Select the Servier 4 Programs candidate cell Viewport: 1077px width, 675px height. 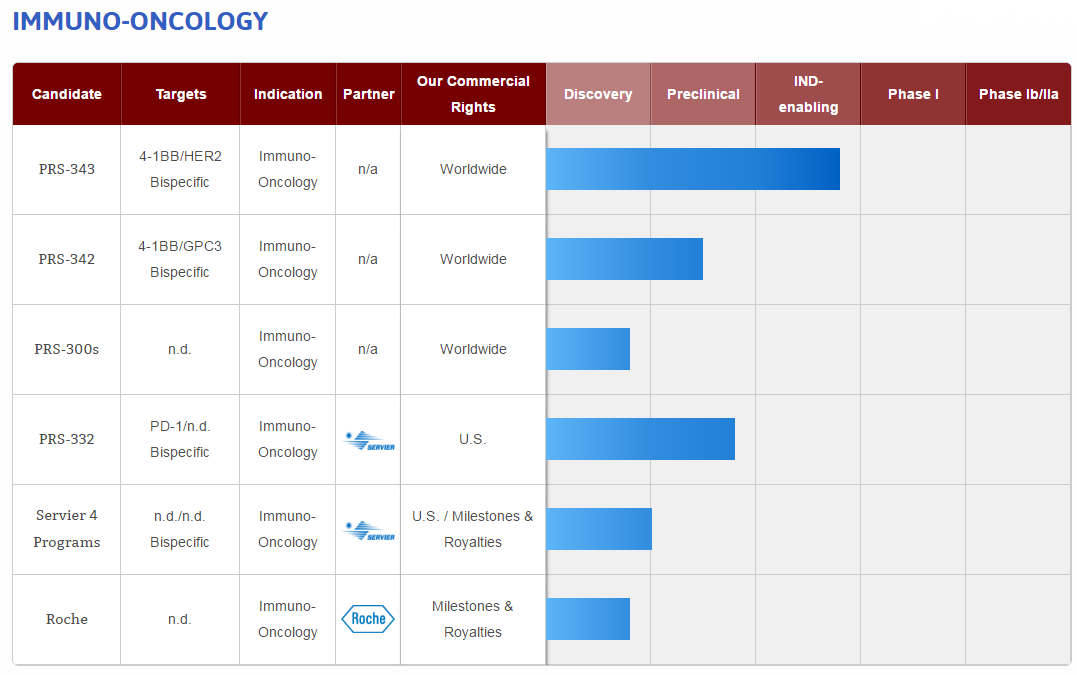pyautogui.click(x=67, y=529)
